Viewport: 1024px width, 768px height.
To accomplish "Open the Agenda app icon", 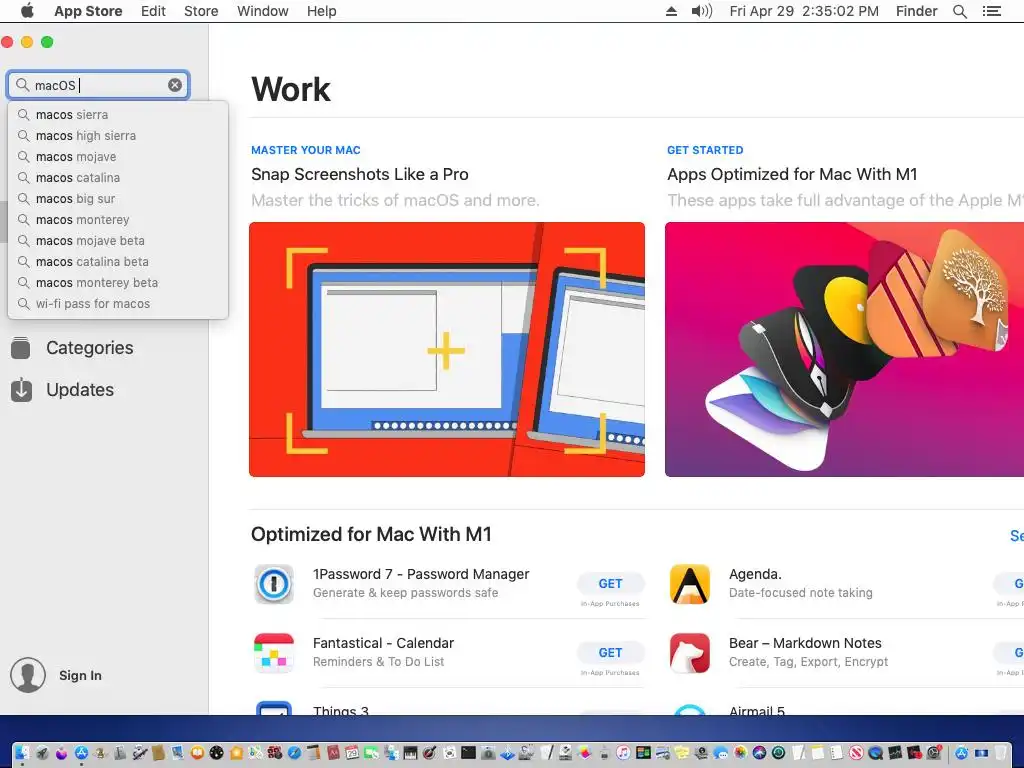I will click(x=690, y=584).
